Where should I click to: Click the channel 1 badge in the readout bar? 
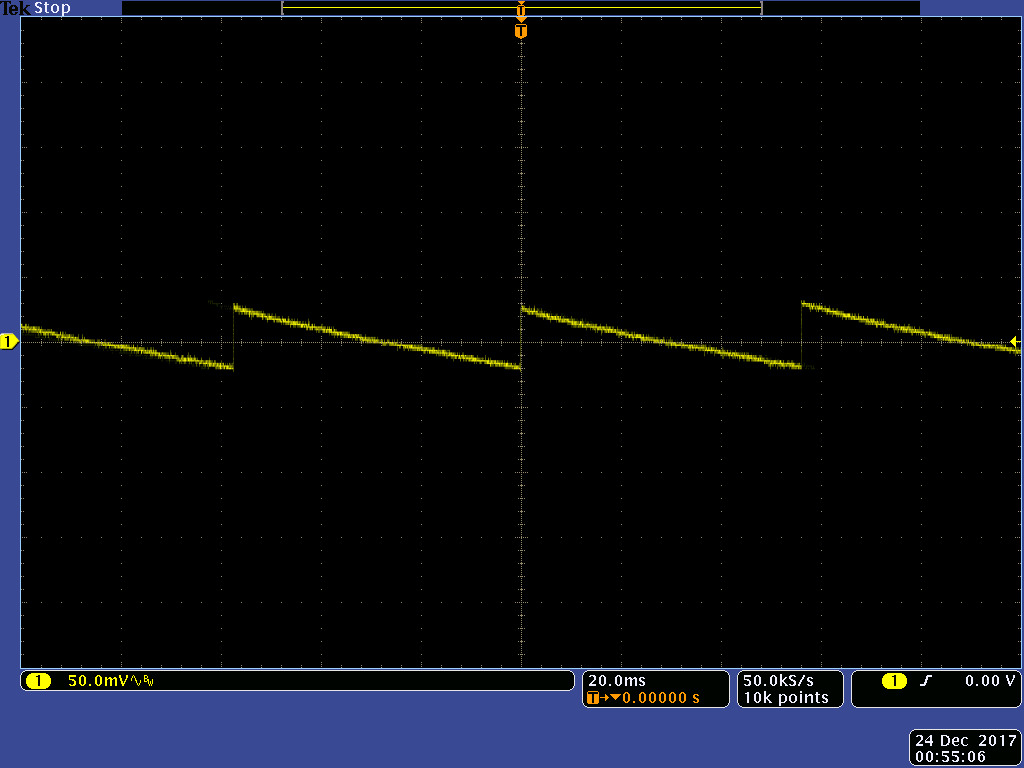pos(38,681)
